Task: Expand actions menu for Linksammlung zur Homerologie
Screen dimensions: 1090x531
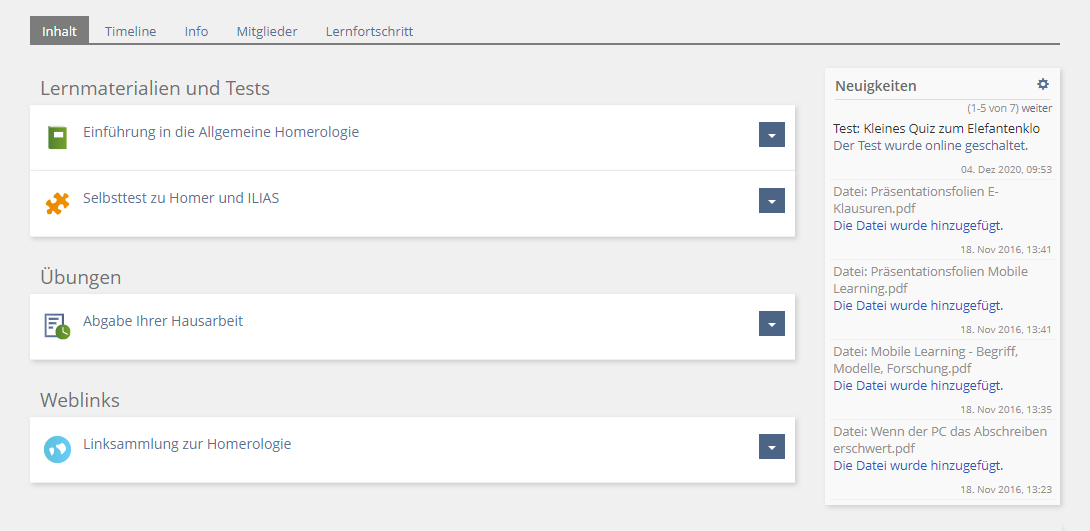Action: click(x=771, y=447)
